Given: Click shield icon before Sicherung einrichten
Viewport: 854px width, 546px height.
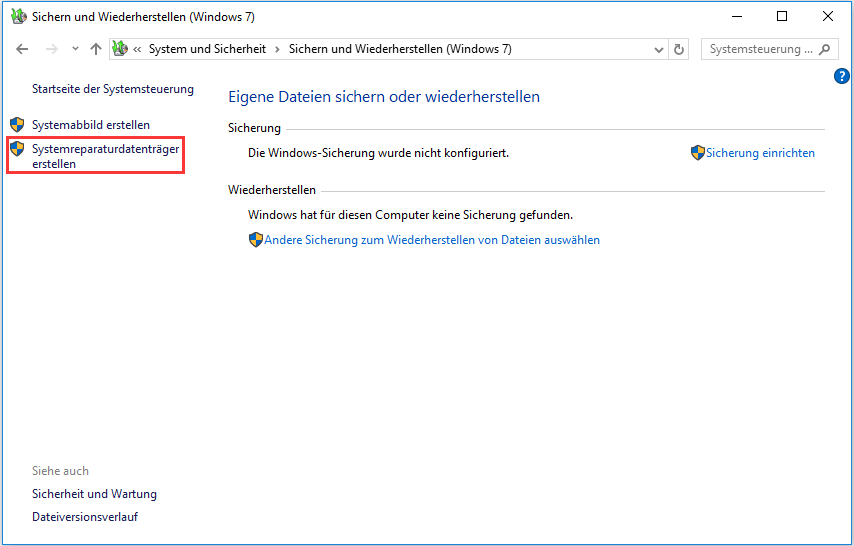Looking at the screenshot, I should pyautogui.click(x=698, y=153).
